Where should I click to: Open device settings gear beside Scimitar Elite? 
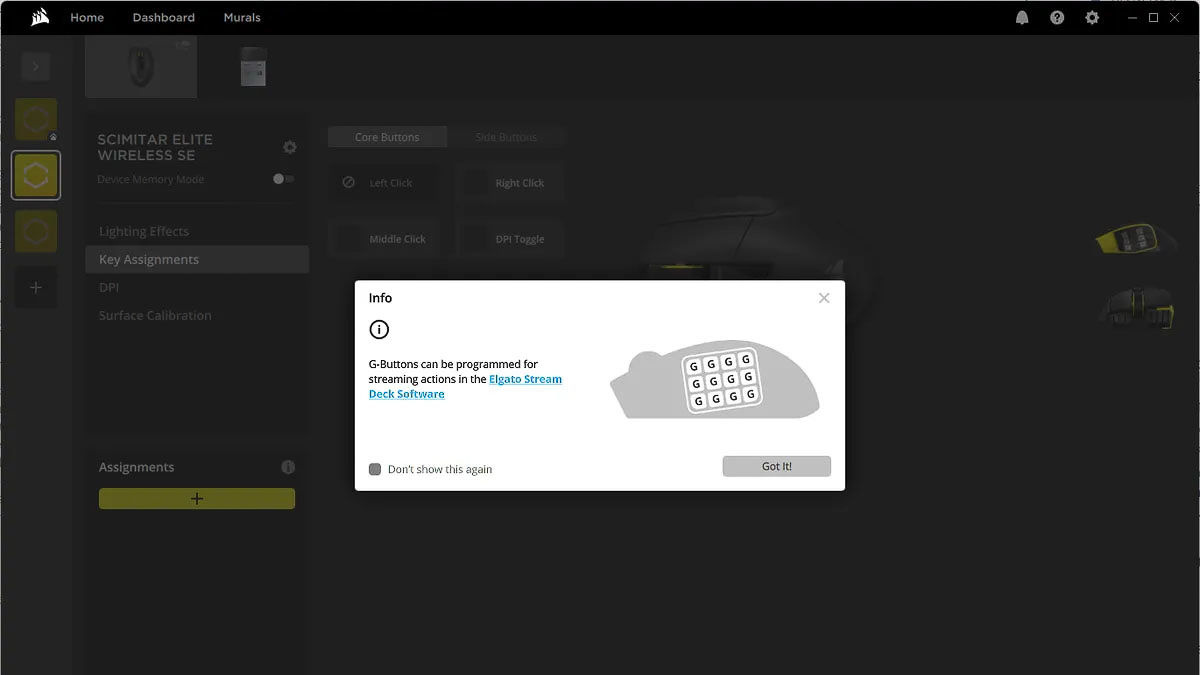click(x=290, y=147)
